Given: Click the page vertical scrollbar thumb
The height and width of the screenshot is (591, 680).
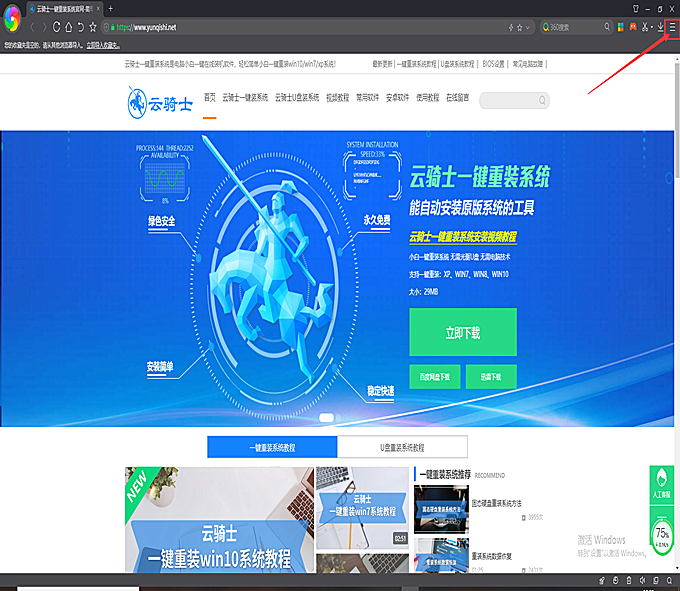Looking at the screenshot, I should (677, 121).
